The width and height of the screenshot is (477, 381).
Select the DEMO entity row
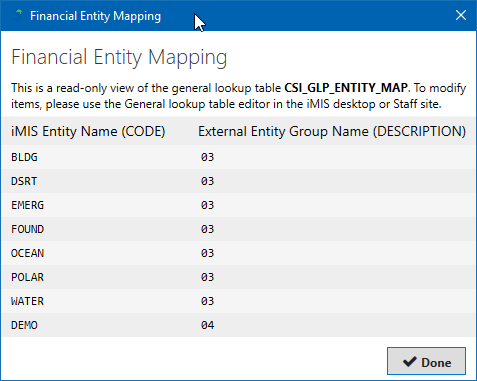pyautogui.click(x=238, y=325)
